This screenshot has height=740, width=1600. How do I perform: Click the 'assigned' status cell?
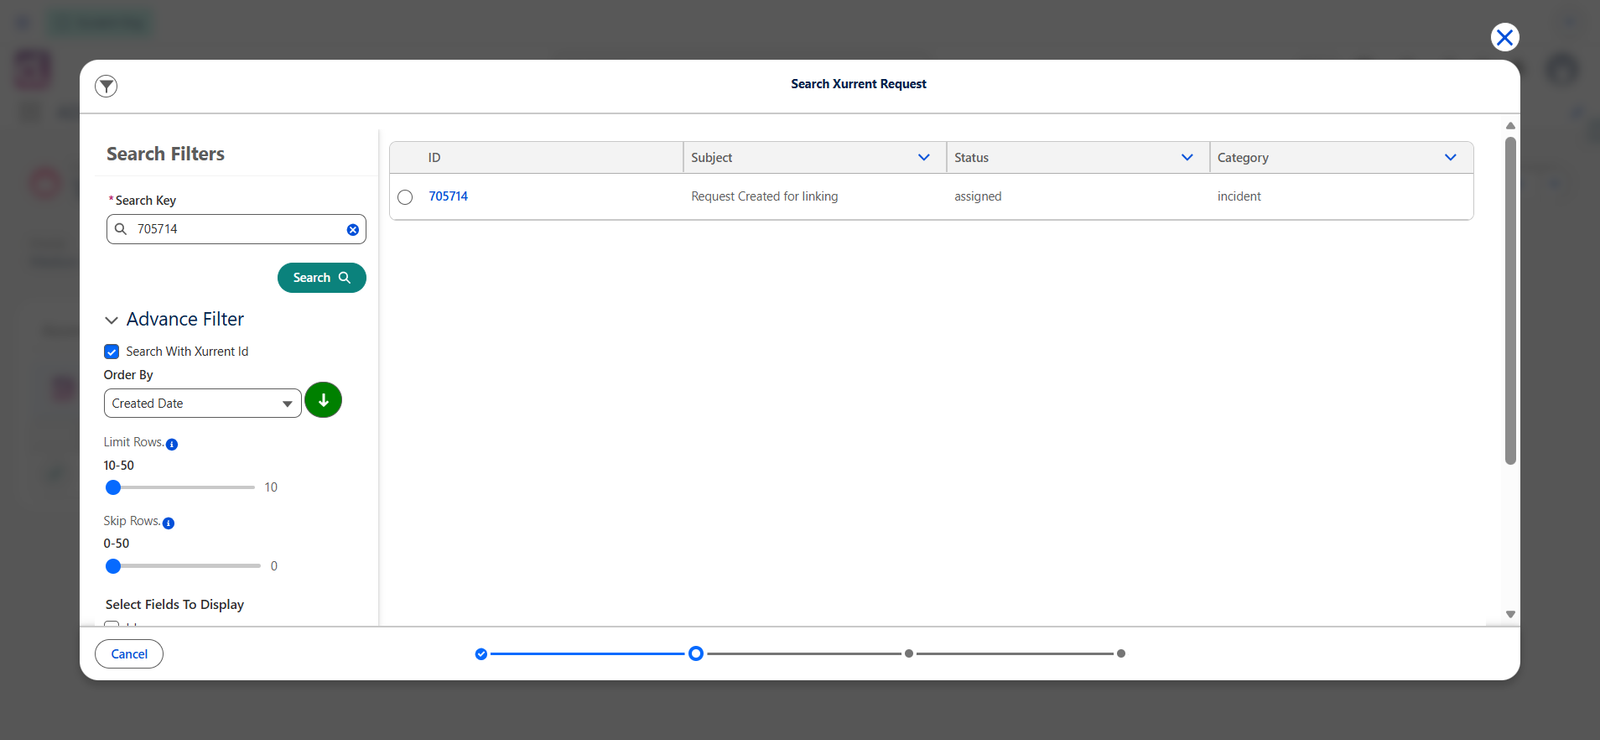pos(978,197)
